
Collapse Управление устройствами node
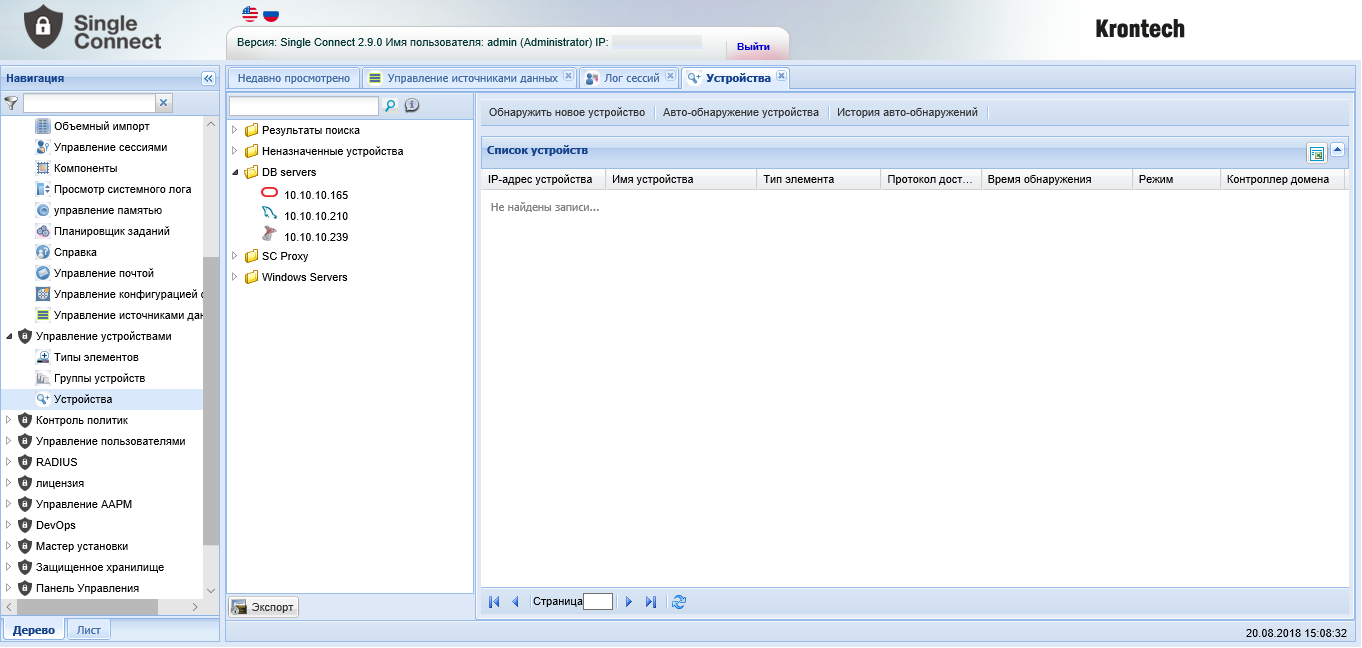pos(10,336)
